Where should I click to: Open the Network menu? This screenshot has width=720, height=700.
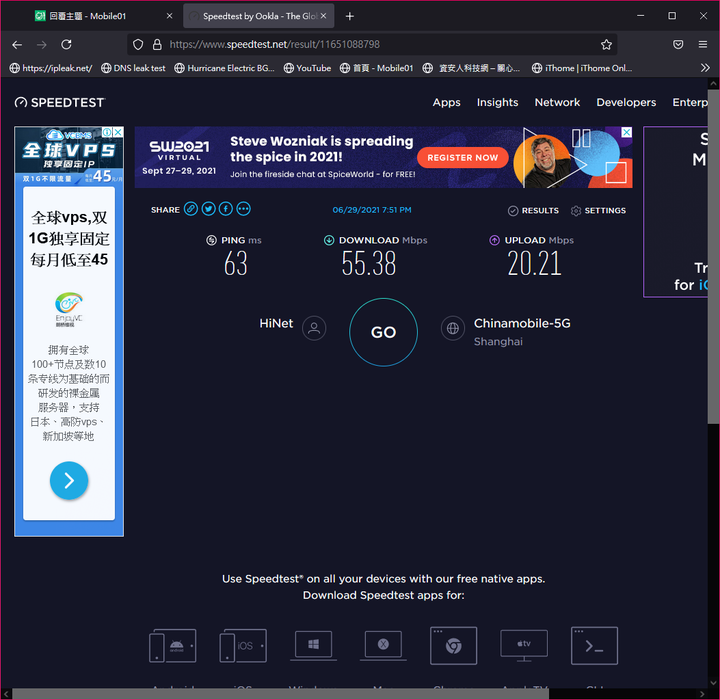pos(557,102)
